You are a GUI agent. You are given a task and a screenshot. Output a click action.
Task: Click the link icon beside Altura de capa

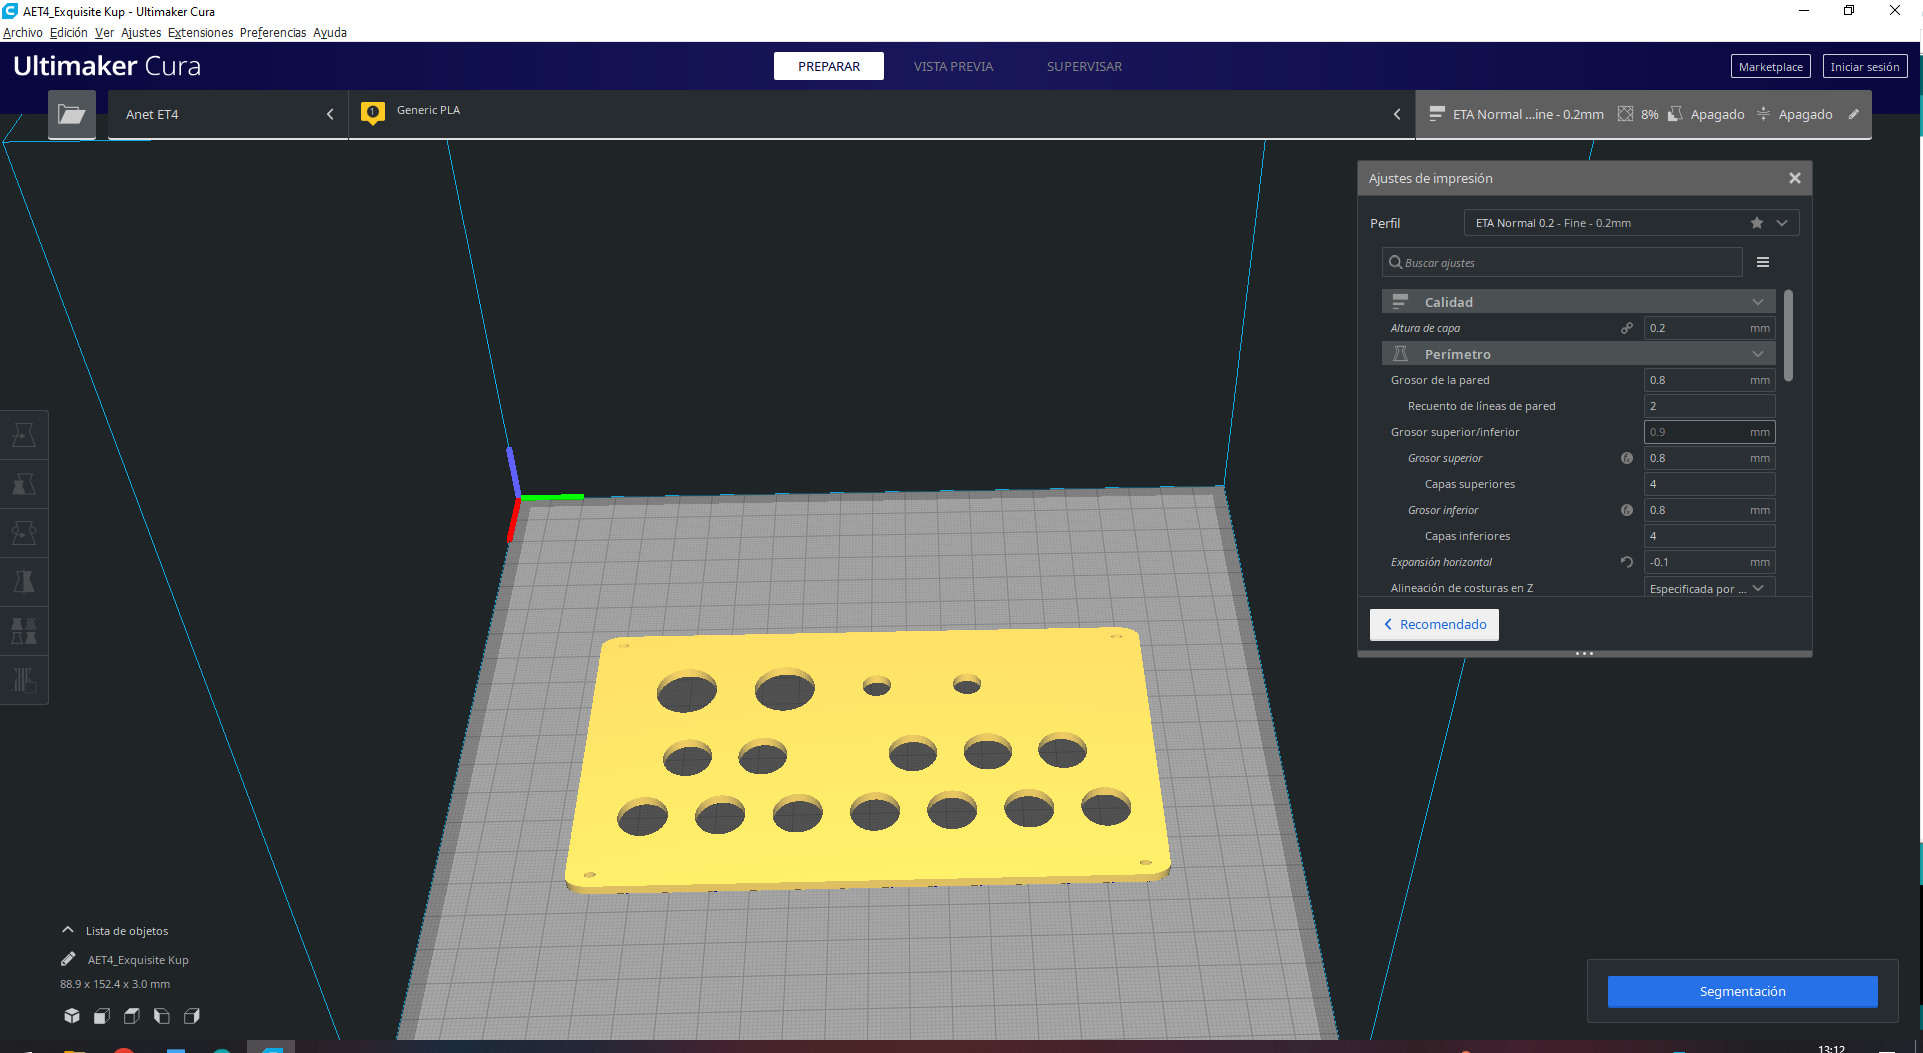(x=1627, y=328)
